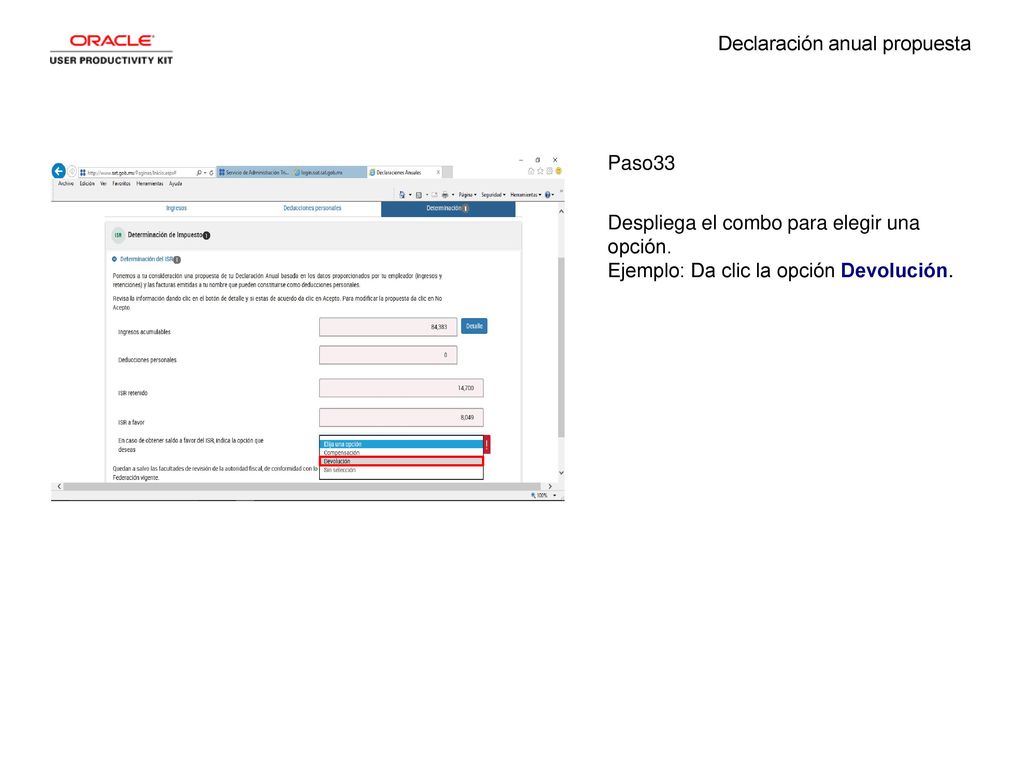This screenshot has height=768, width=1024.
Task: Click info icon beside Determinación del ISR
Action: coord(177,260)
